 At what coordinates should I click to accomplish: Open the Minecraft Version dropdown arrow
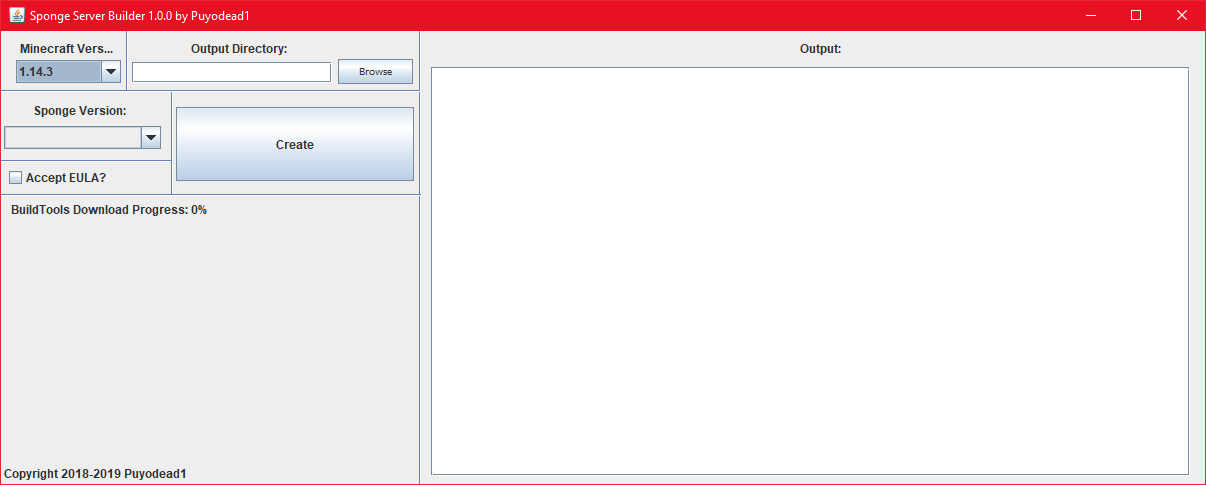[x=111, y=72]
